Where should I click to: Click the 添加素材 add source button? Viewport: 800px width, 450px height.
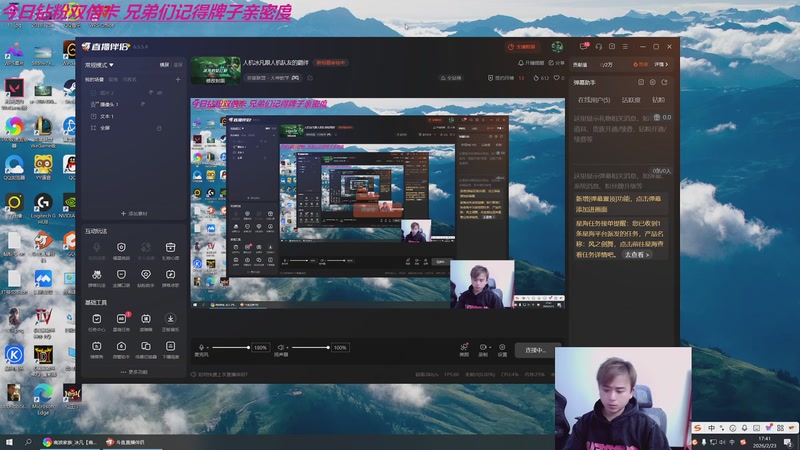134,213
